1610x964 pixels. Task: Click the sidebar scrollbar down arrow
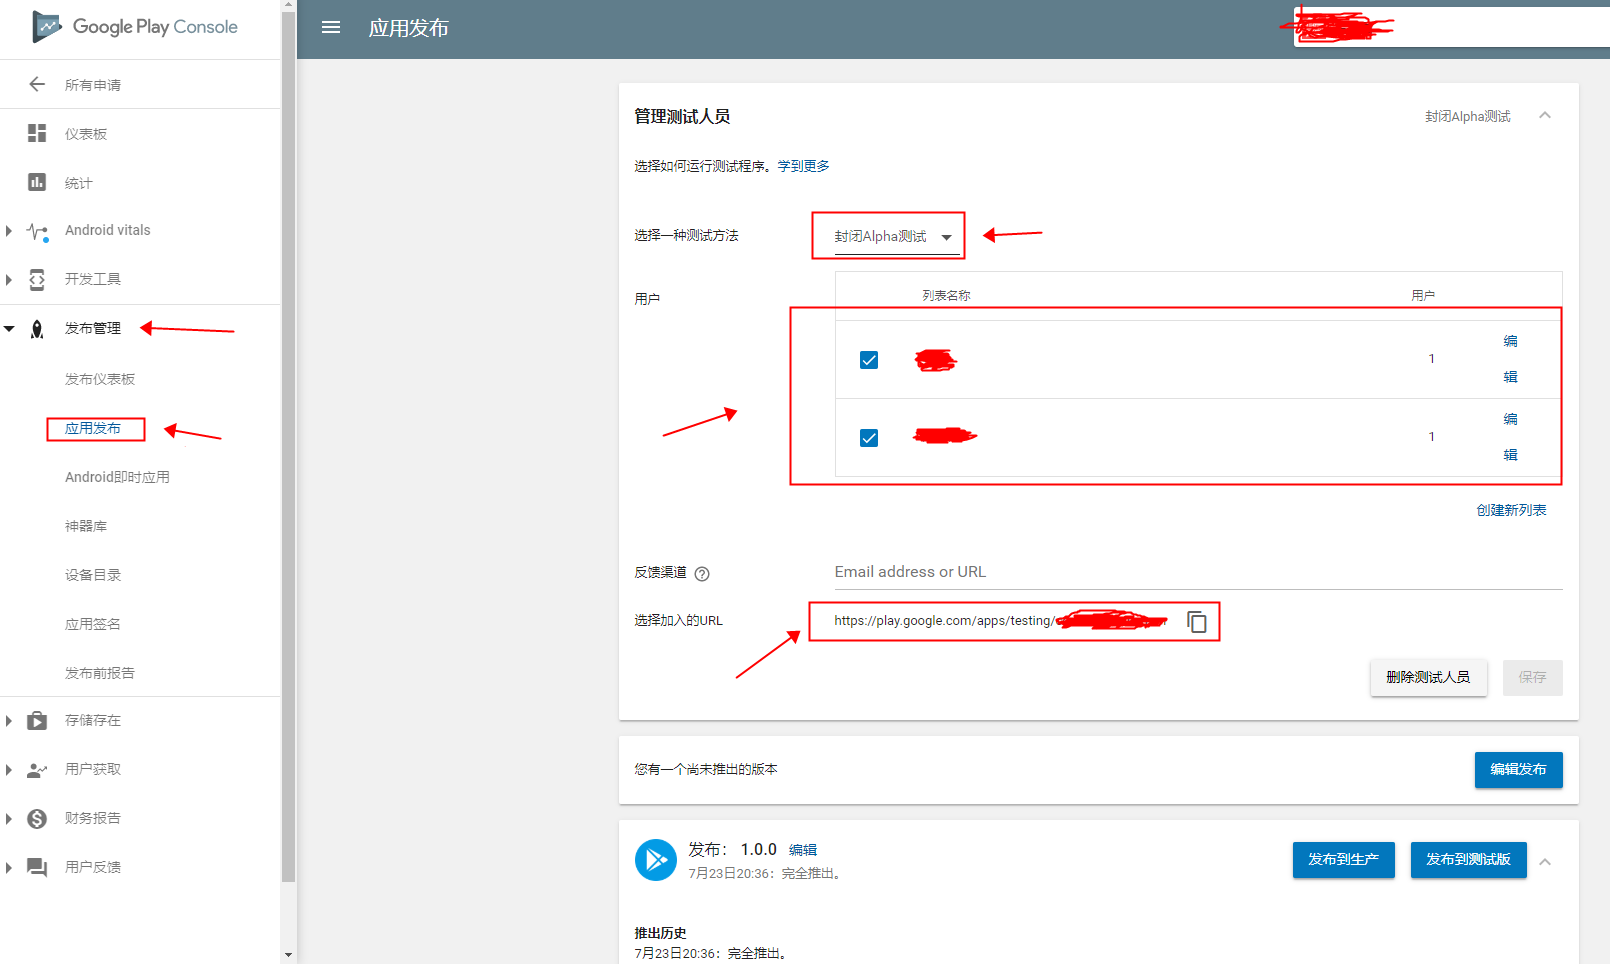click(x=288, y=955)
